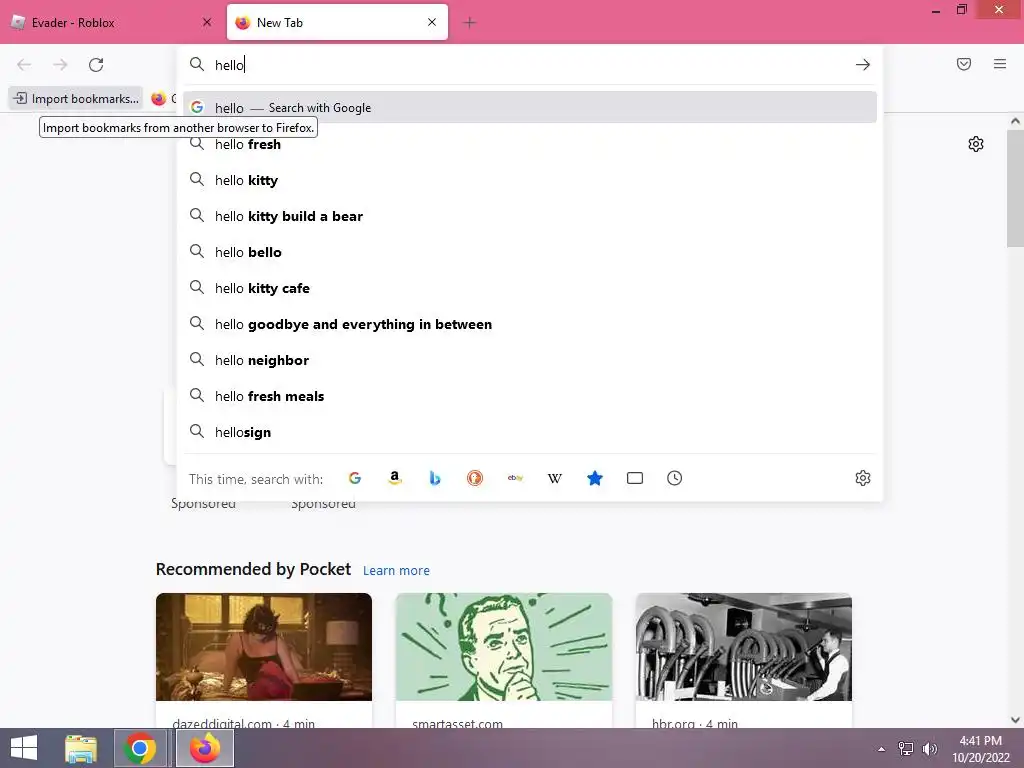Search this time with eBay icon
The width and height of the screenshot is (1024, 768).
click(515, 478)
